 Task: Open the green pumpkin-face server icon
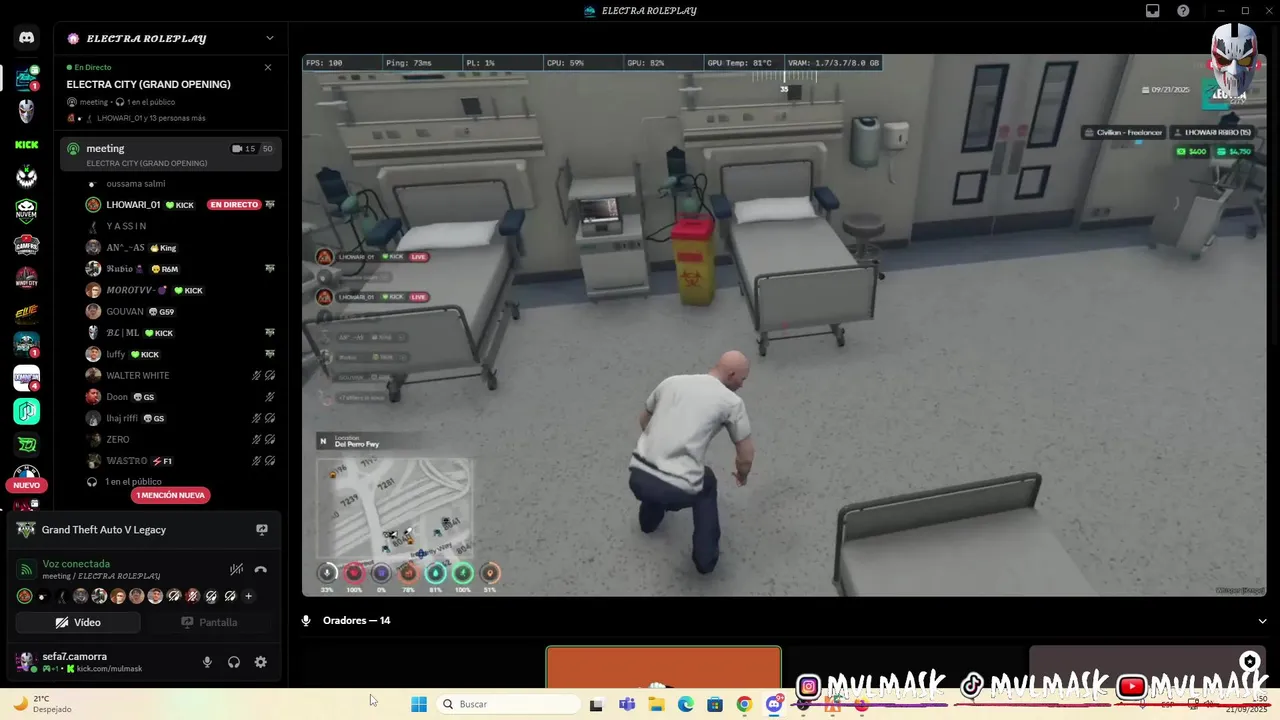click(x=27, y=178)
